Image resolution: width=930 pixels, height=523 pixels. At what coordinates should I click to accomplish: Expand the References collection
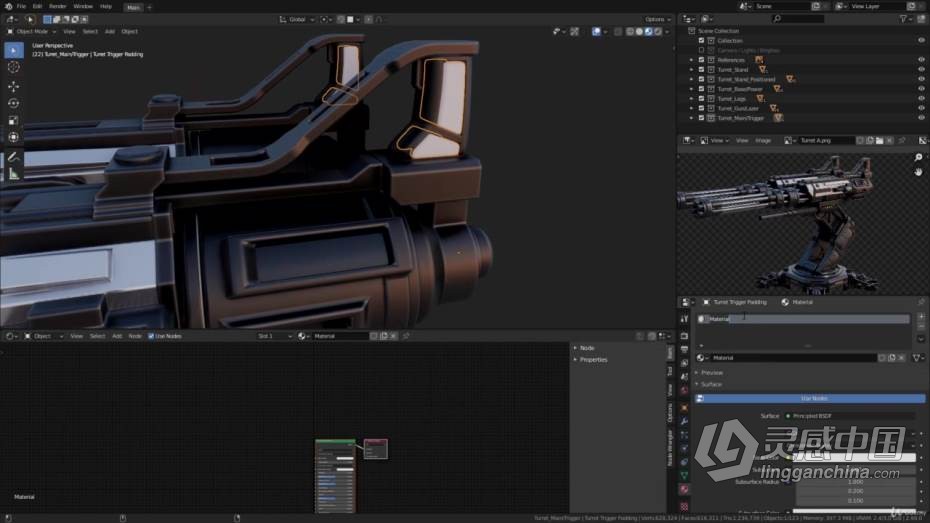point(691,60)
